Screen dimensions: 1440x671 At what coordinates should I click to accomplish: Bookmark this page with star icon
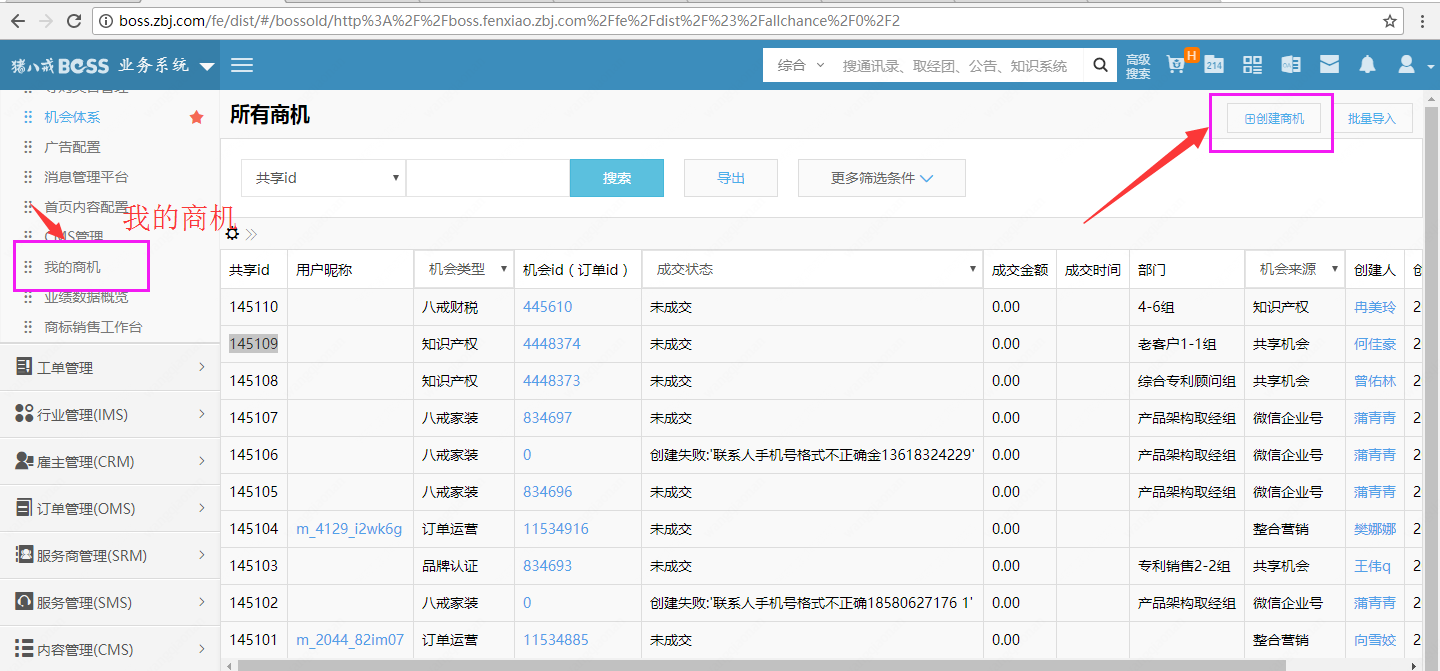coord(1390,21)
